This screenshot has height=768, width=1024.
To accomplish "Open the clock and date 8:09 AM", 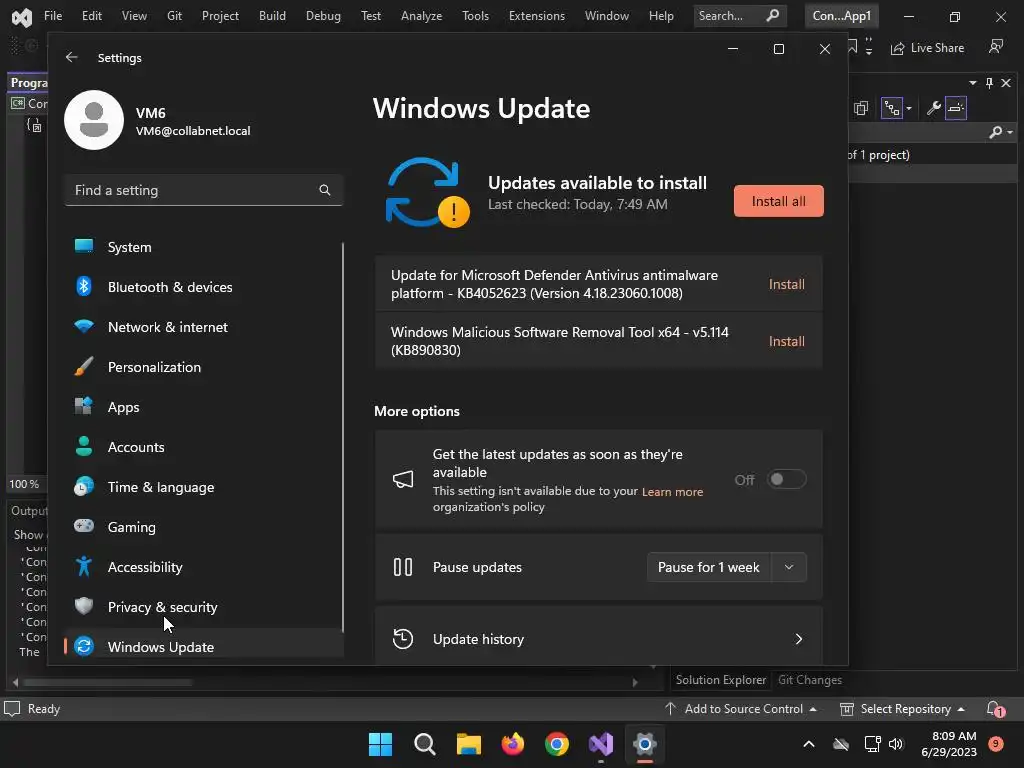I will (x=948, y=744).
